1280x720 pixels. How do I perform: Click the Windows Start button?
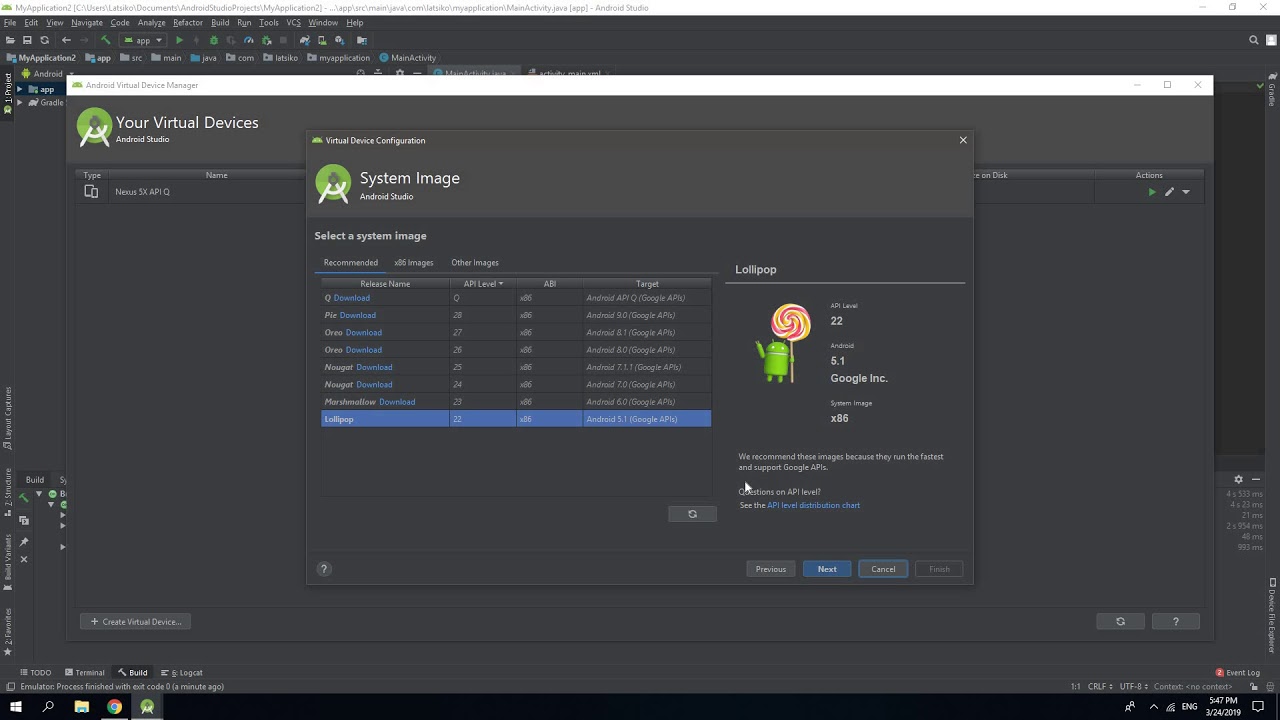click(16, 707)
